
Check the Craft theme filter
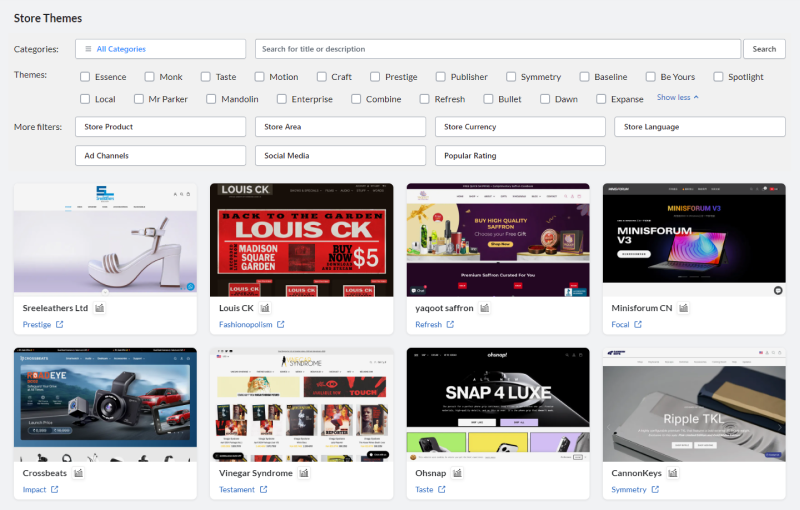coord(321,76)
